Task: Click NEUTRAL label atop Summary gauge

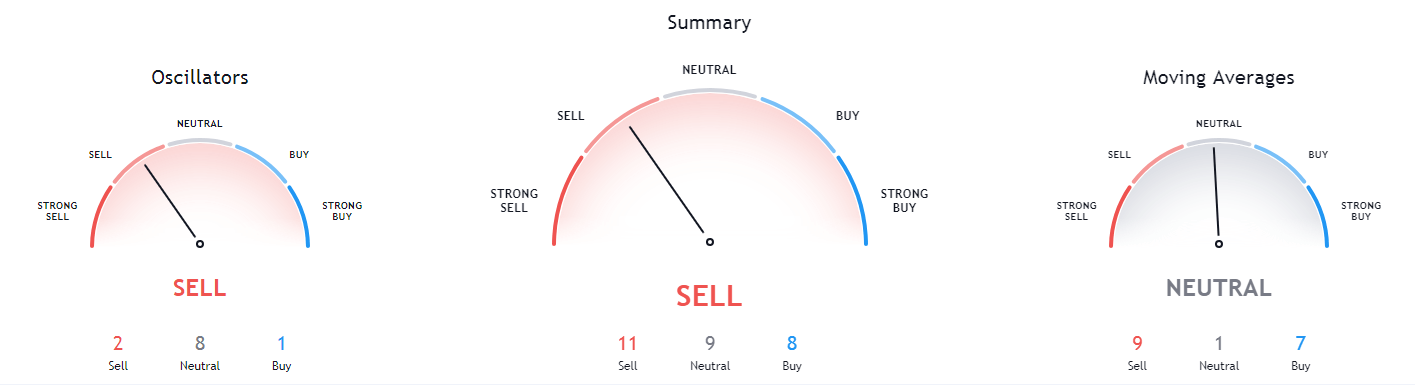Action: point(709,70)
